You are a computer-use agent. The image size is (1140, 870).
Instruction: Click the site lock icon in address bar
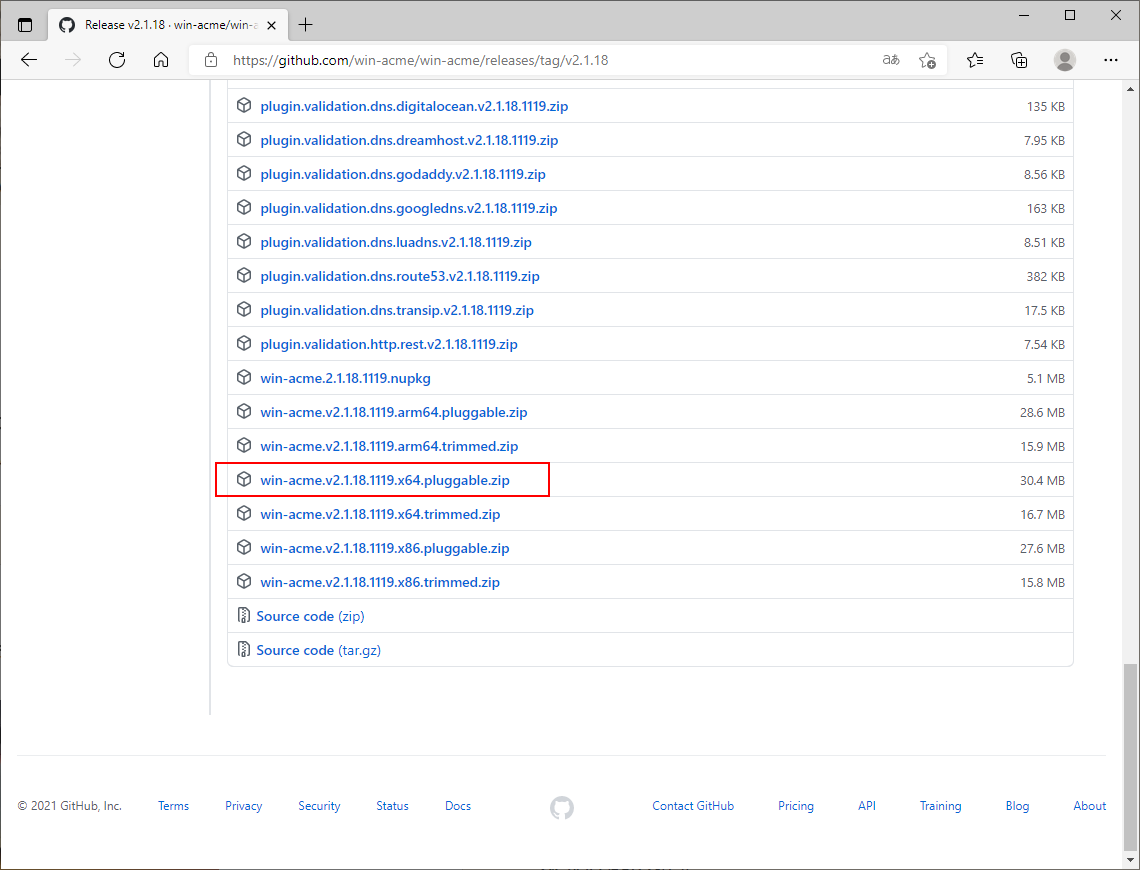[211, 60]
